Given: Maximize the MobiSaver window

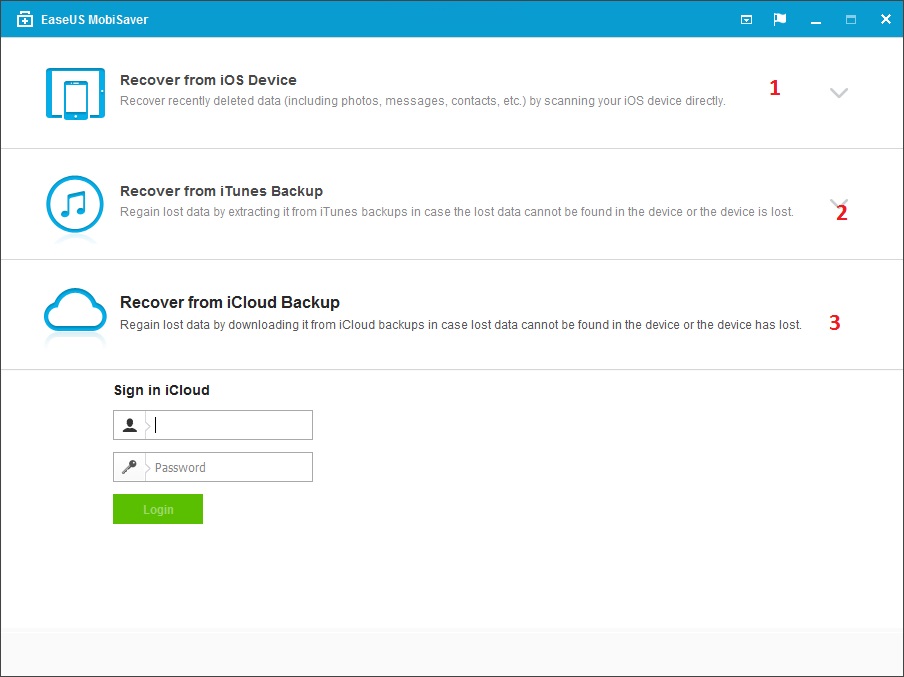Looking at the screenshot, I should [x=851, y=19].
